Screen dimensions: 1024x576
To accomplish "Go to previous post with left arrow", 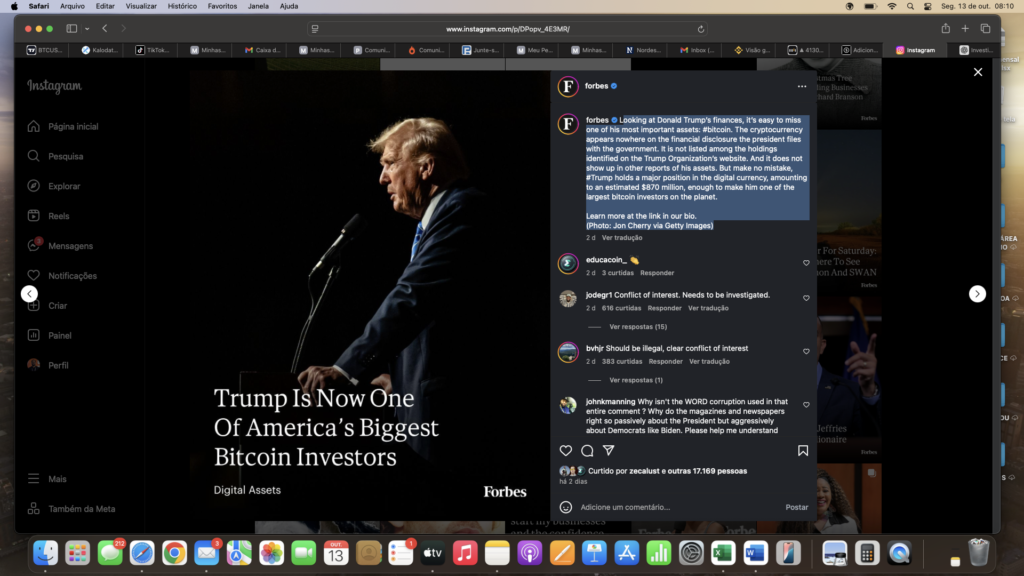I will 29,294.
